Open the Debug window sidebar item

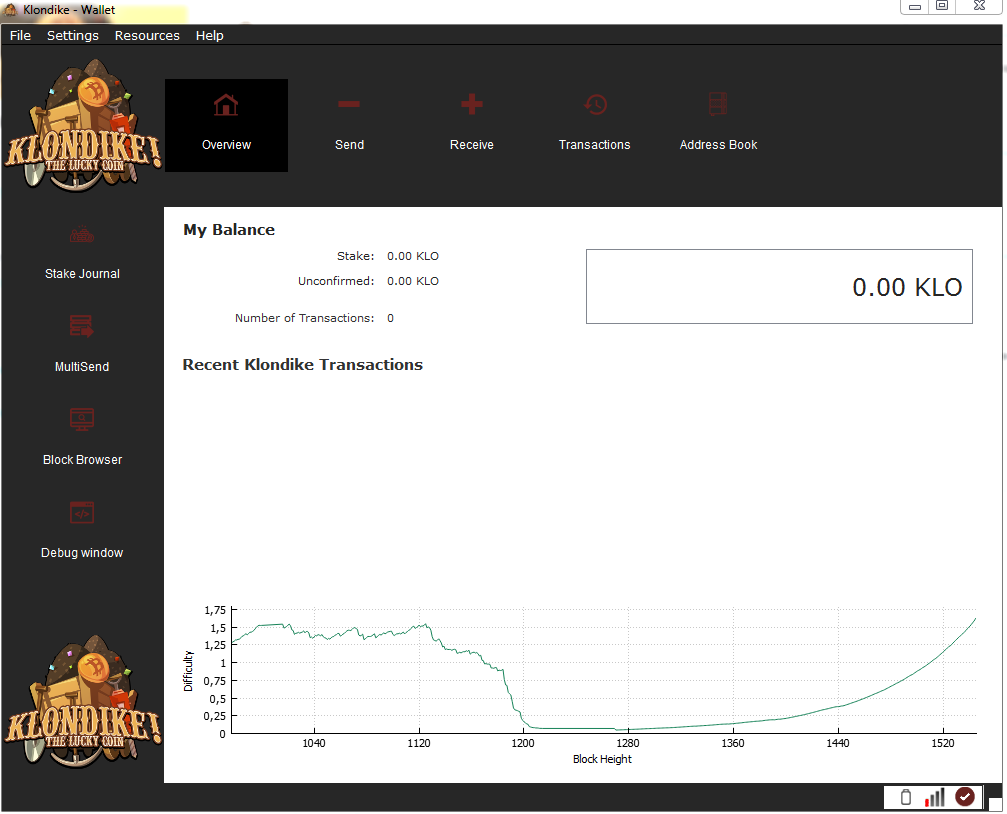(x=82, y=532)
